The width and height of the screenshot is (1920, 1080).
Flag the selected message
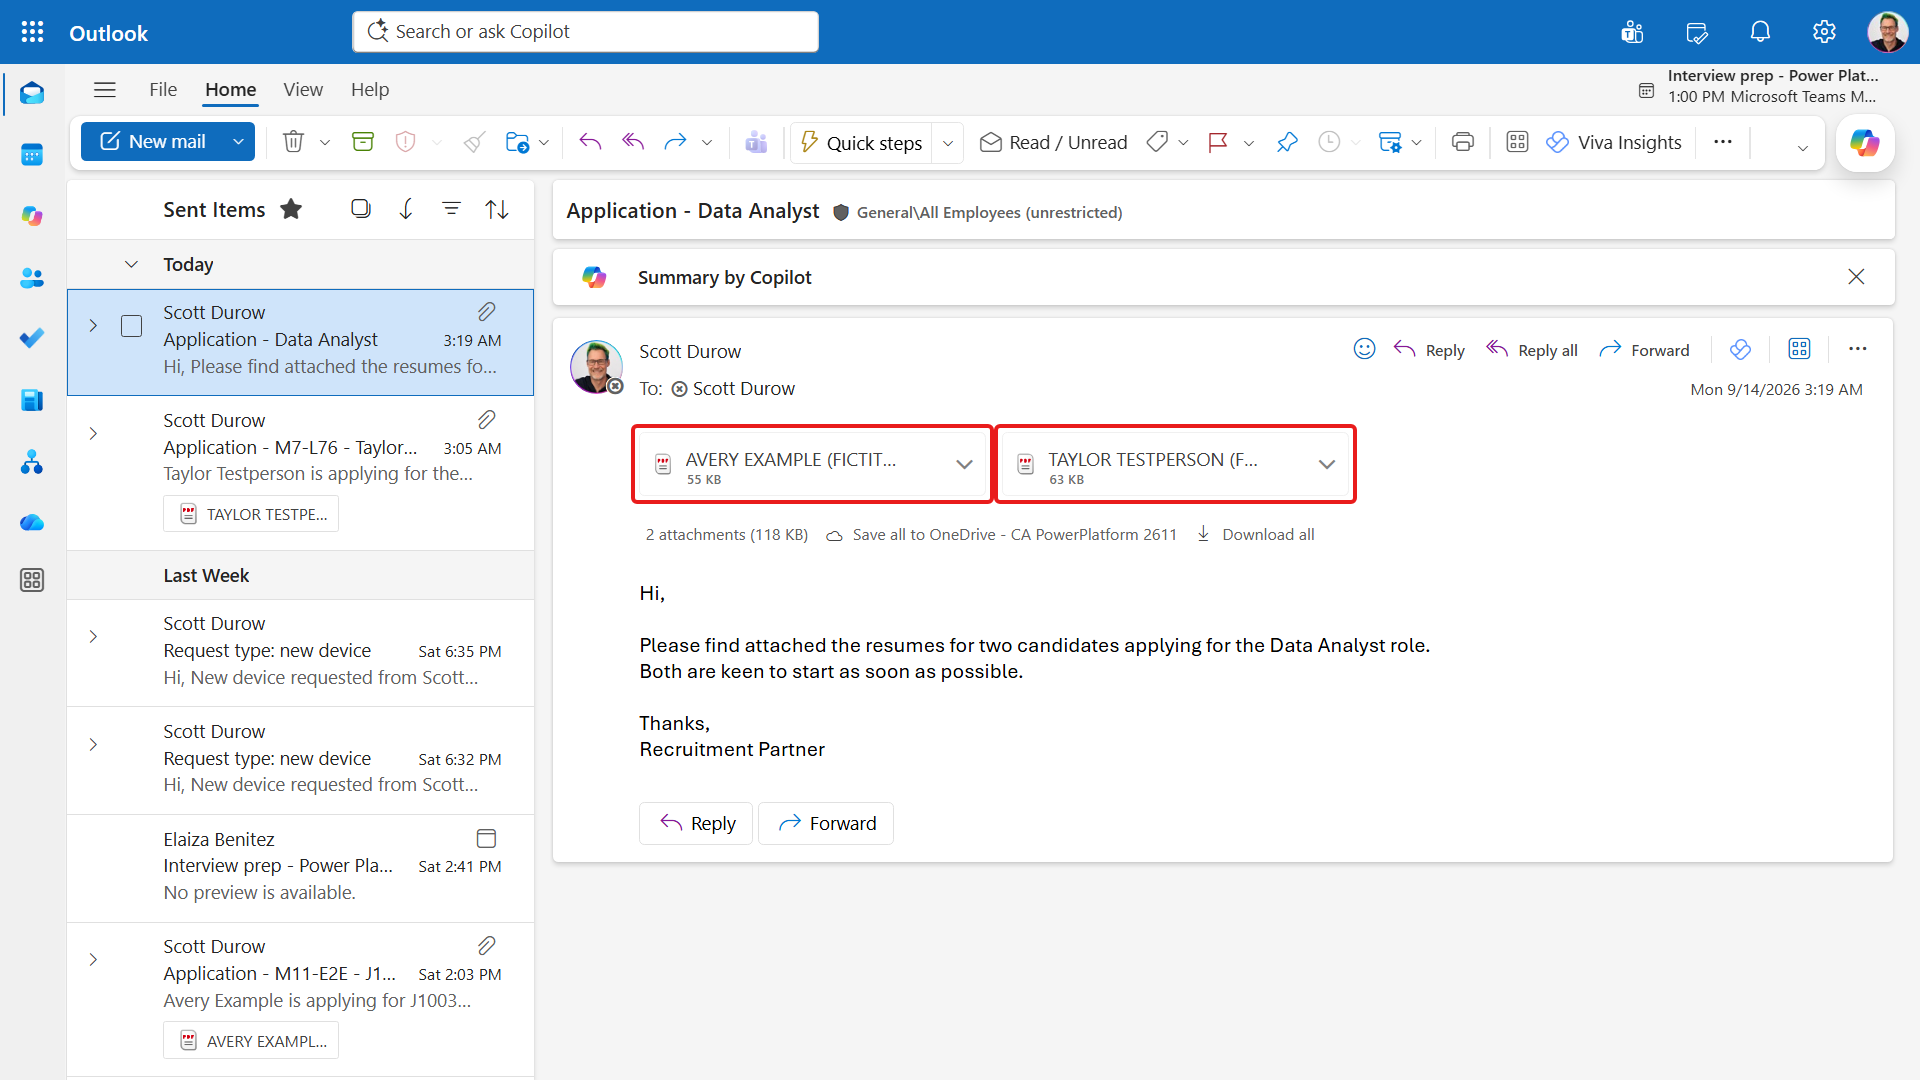pos(1218,142)
